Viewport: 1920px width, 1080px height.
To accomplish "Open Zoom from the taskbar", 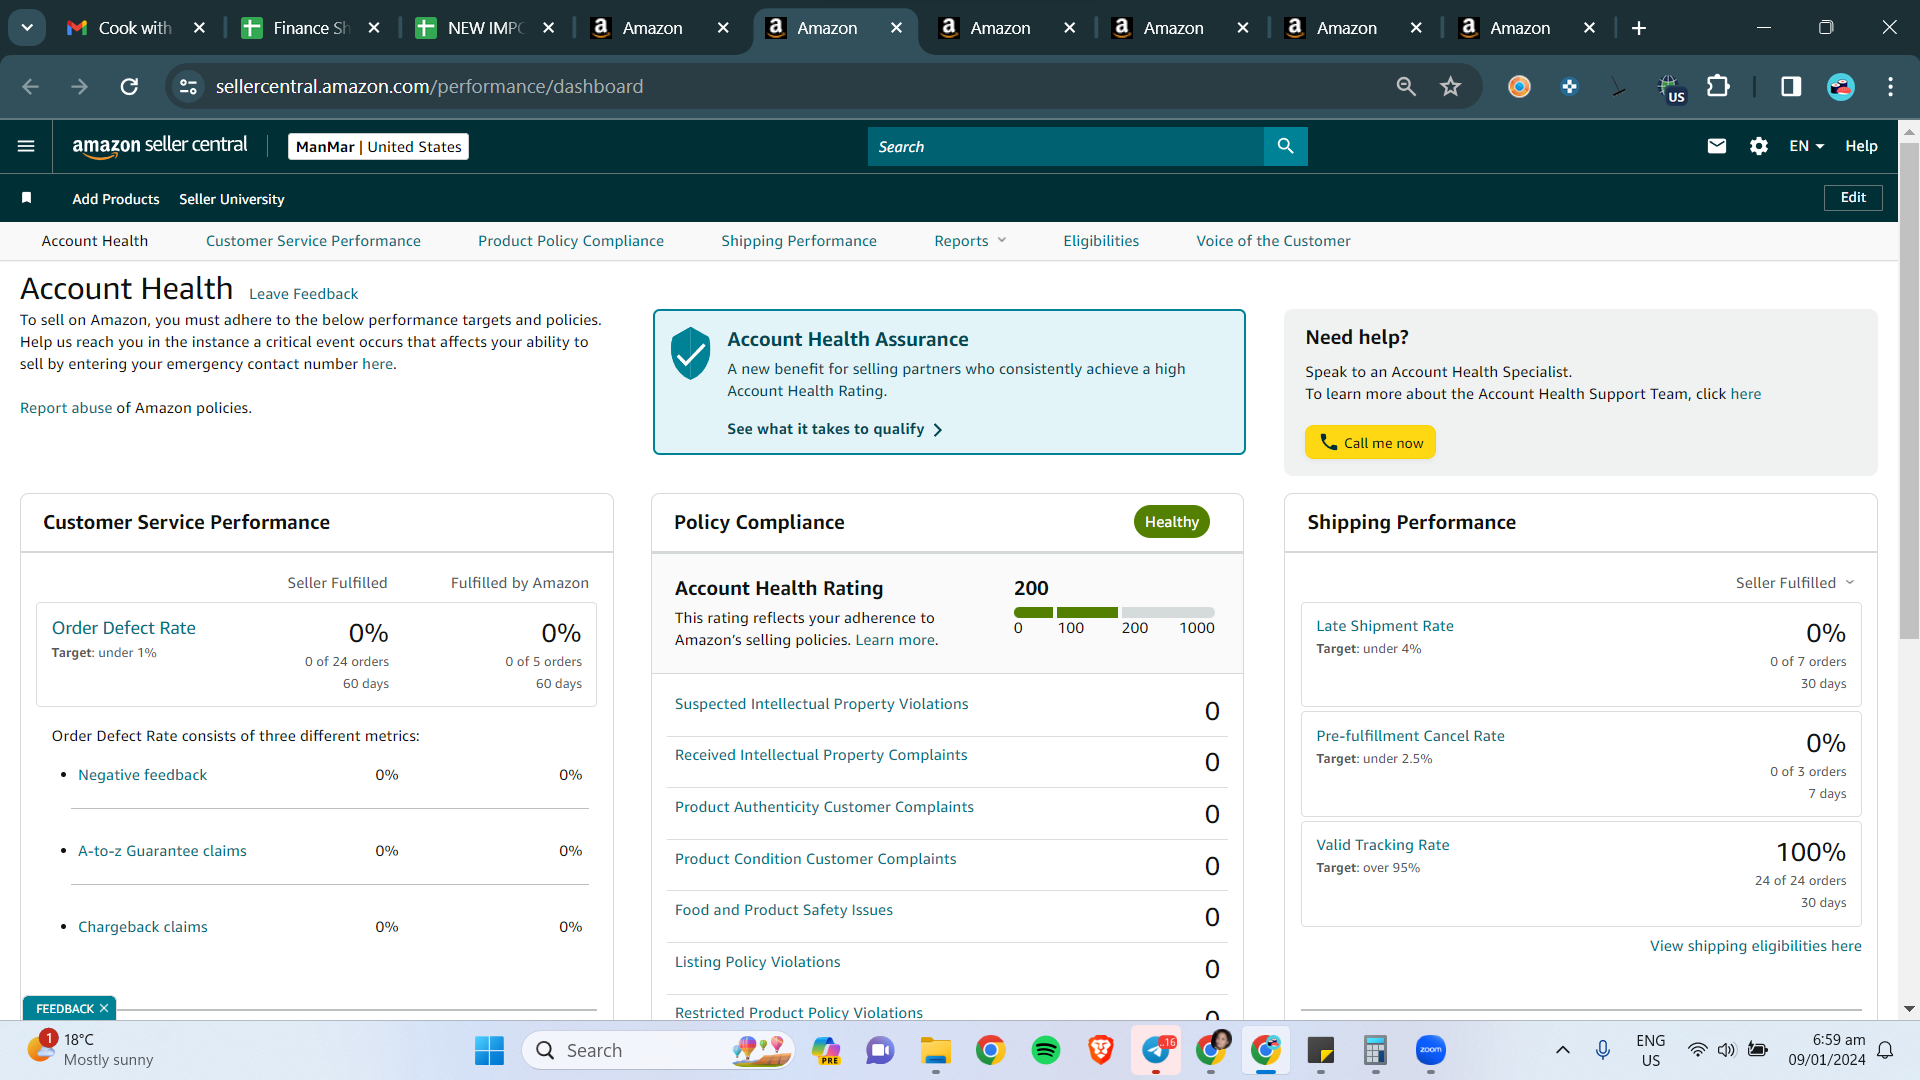I will click(1431, 1050).
